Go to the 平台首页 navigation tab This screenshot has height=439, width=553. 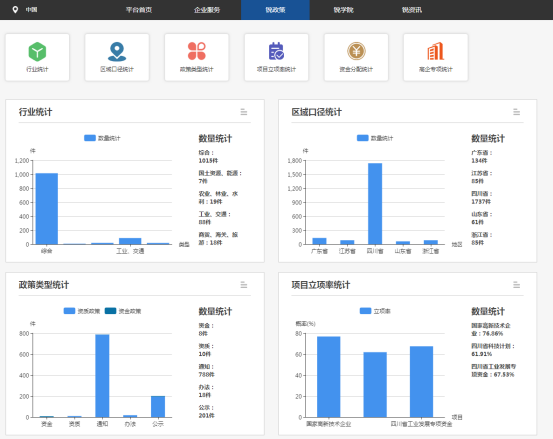[139, 10]
